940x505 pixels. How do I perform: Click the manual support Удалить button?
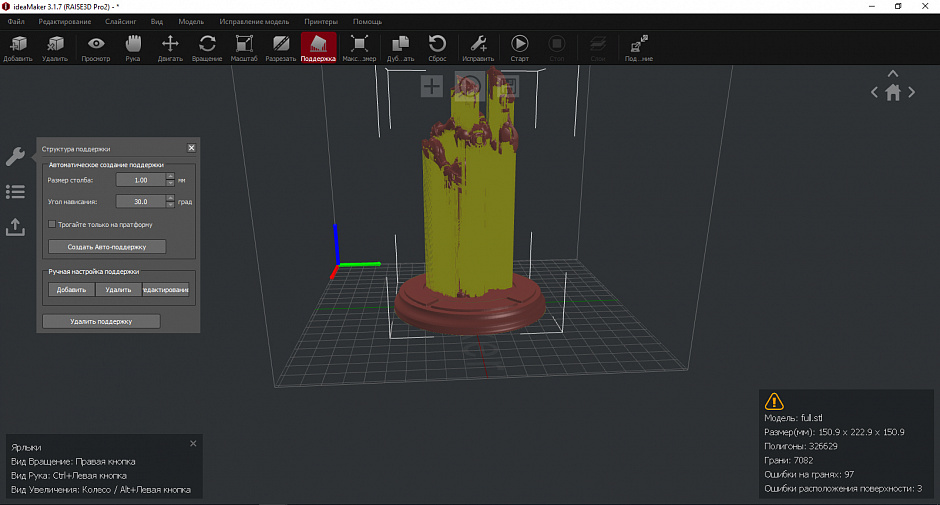click(118, 290)
